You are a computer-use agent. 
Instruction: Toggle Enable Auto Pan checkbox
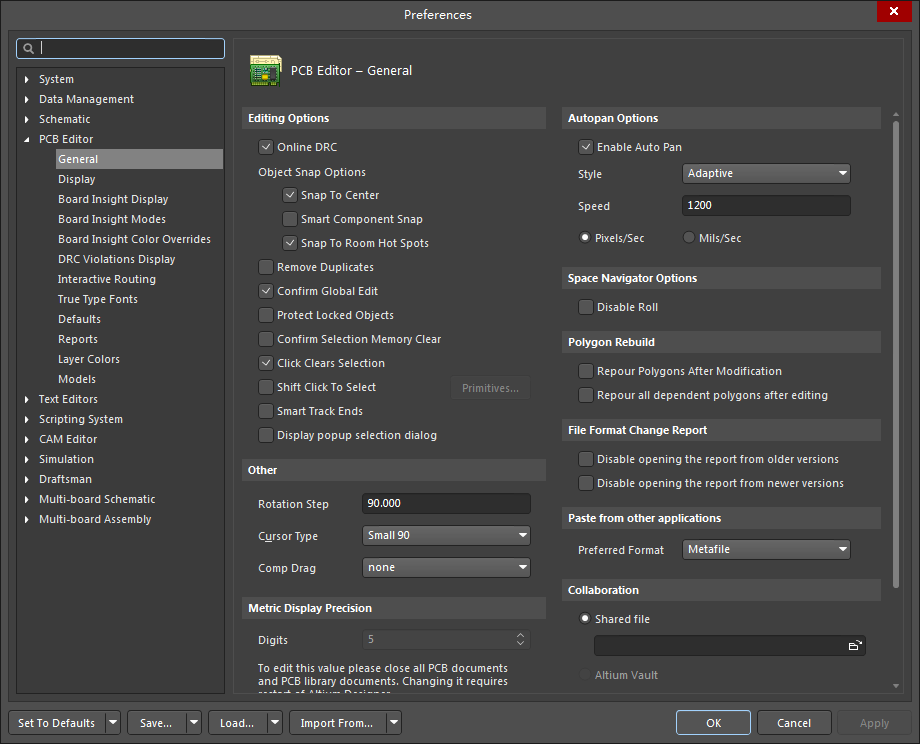pyautogui.click(x=586, y=147)
